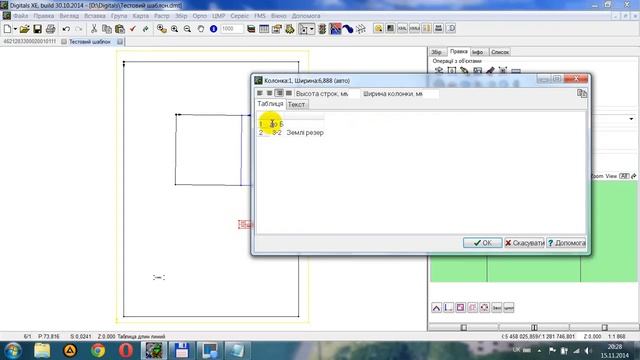The height and width of the screenshot is (360, 640).
Task: Open the Сервіс menu
Action: coord(240,16)
